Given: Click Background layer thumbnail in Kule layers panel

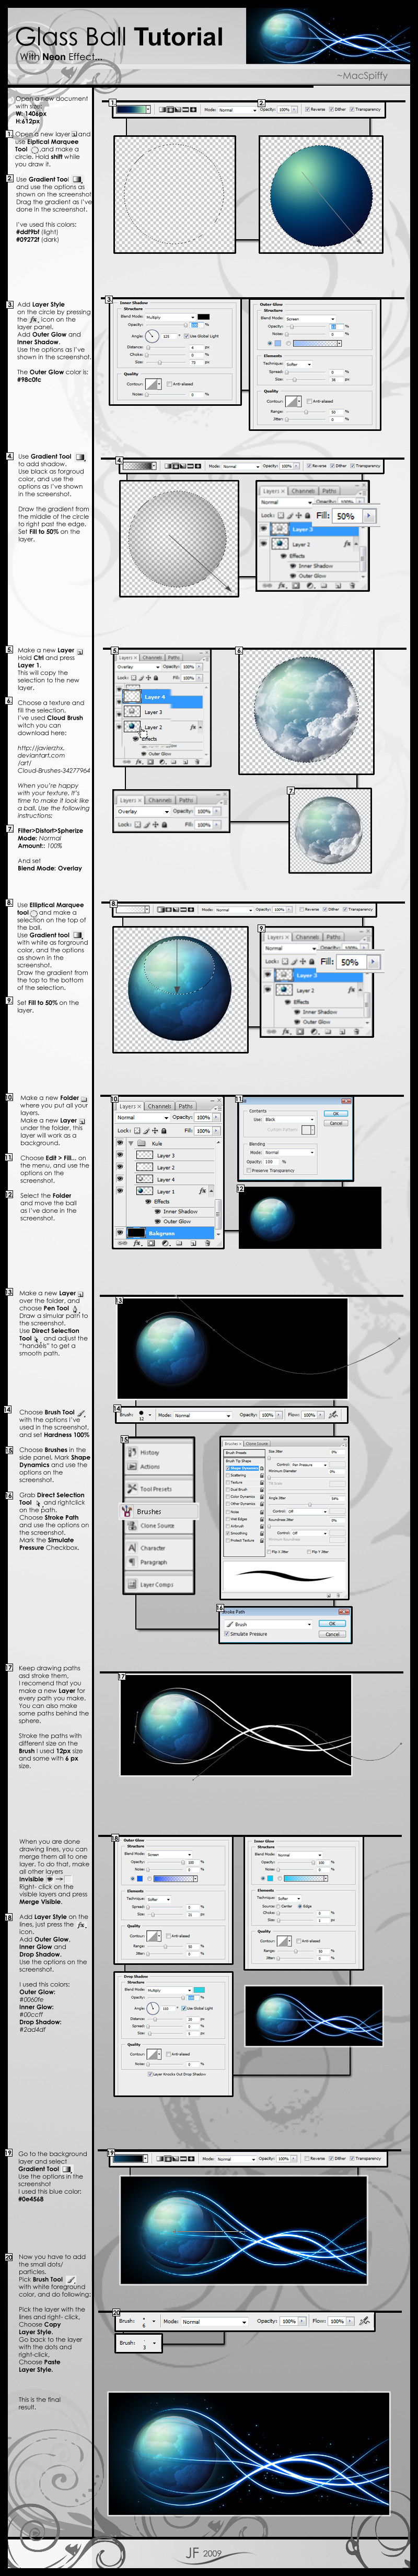Looking at the screenshot, I should tap(136, 1233).
